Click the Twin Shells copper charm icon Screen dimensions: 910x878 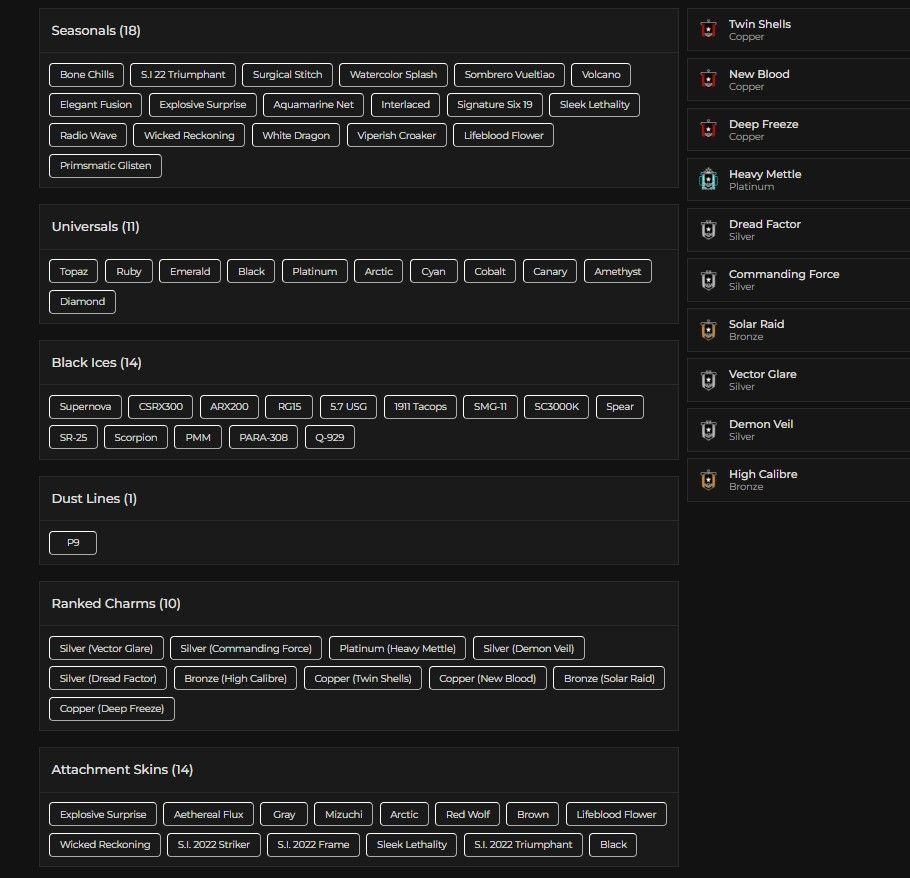click(708, 29)
